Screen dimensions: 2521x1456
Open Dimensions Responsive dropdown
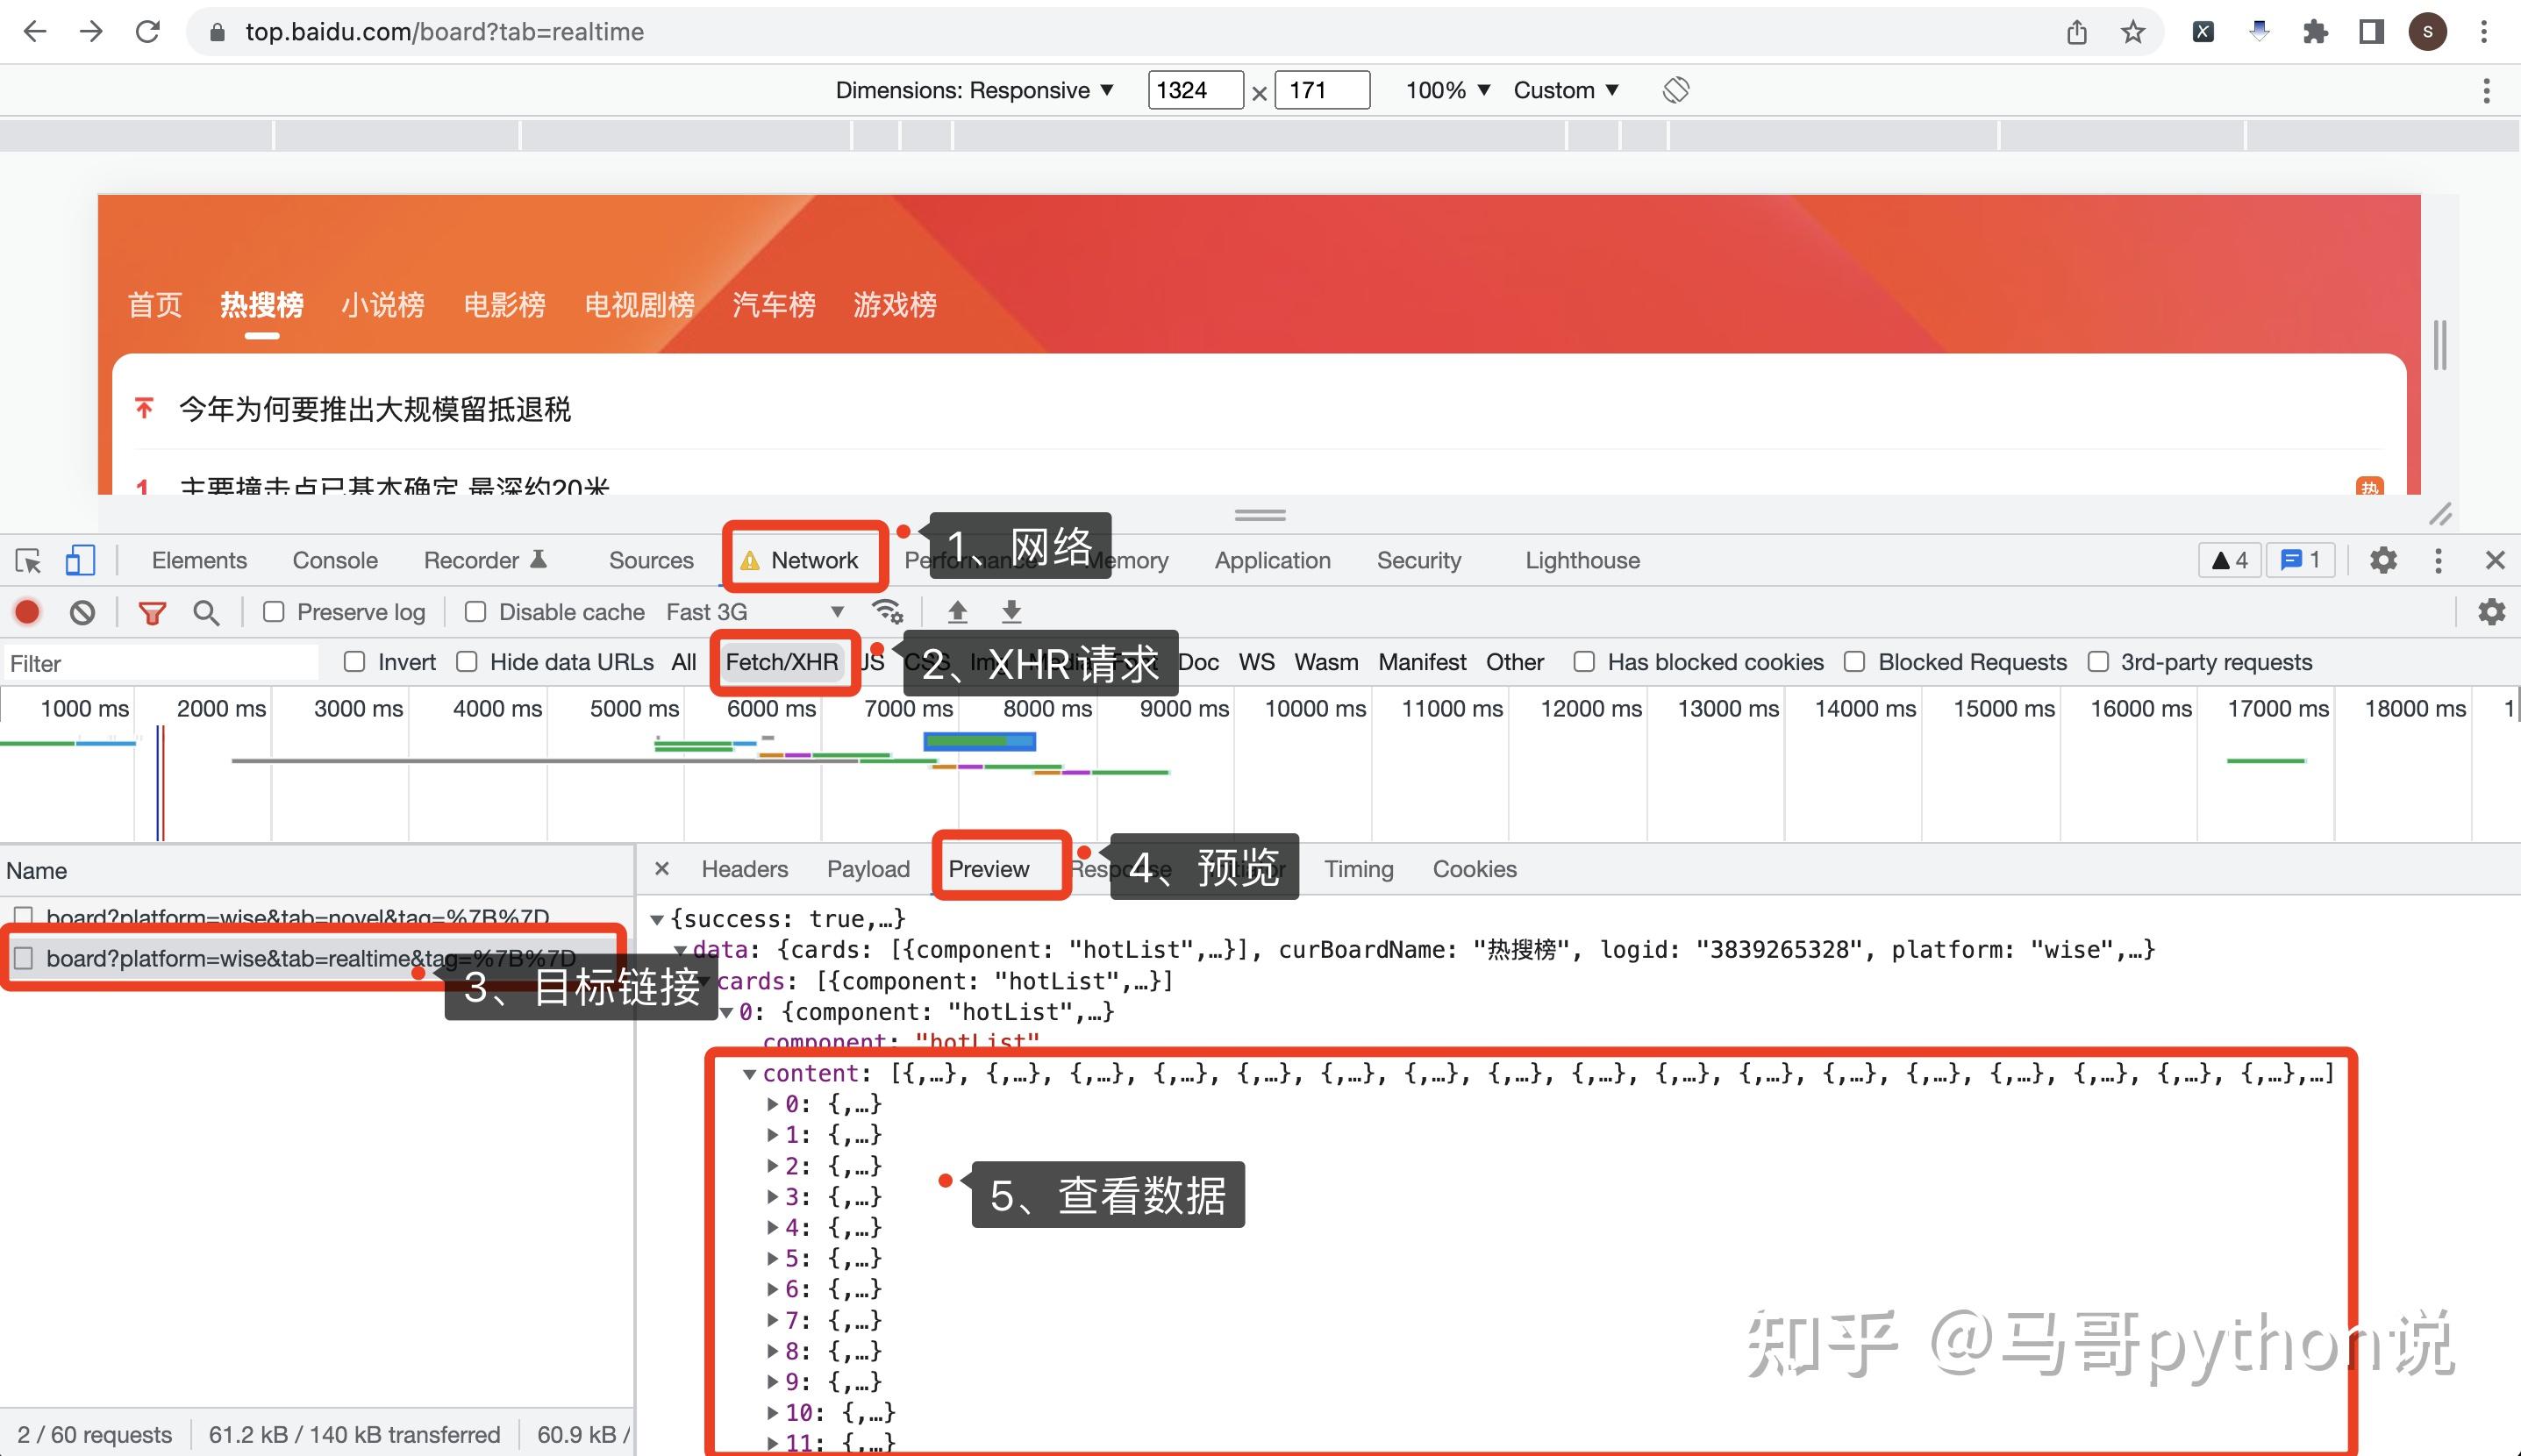[975, 90]
